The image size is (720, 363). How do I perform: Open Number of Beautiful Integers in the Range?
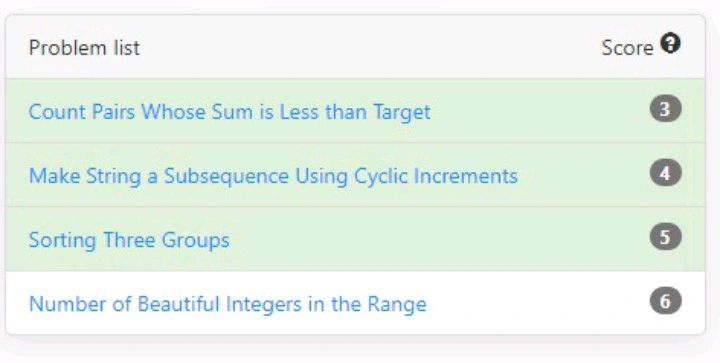click(228, 304)
